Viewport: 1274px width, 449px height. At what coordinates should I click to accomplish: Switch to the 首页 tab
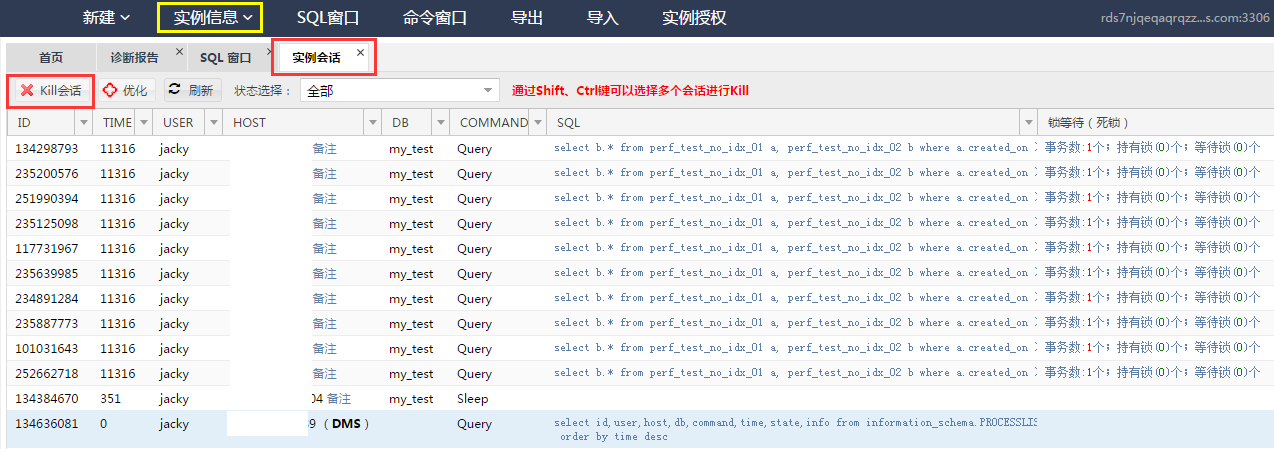(51, 58)
